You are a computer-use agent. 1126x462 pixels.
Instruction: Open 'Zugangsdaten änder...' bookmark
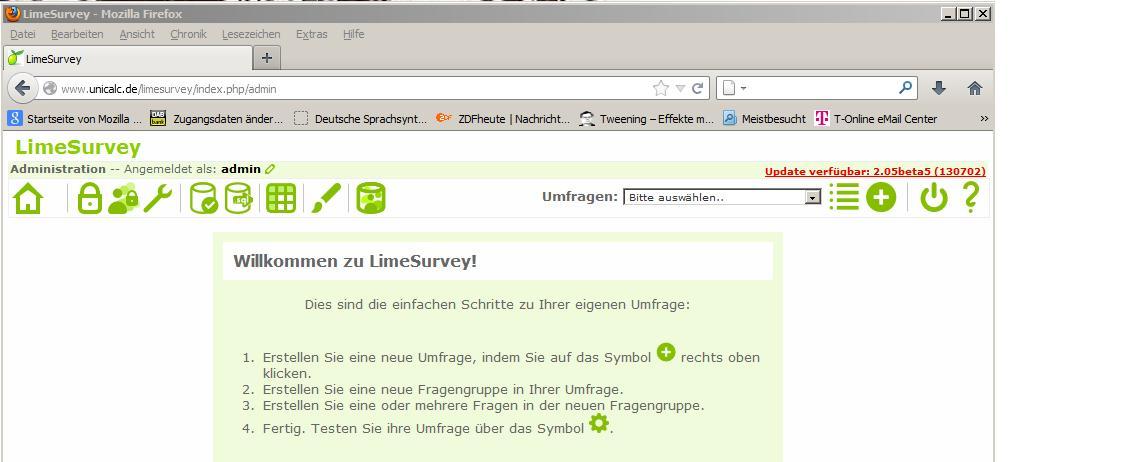tap(217, 119)
